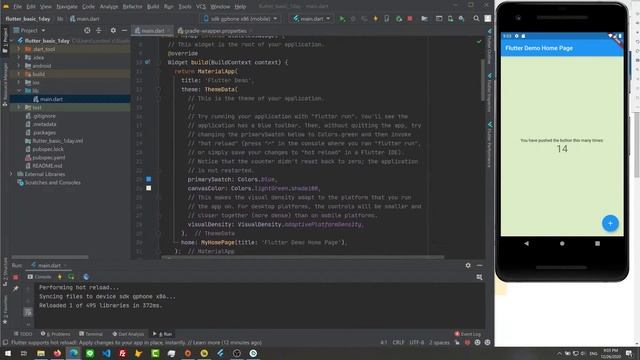Open Project panel settings gear
This screenshot has width=640, height=360.
point(113,31)
